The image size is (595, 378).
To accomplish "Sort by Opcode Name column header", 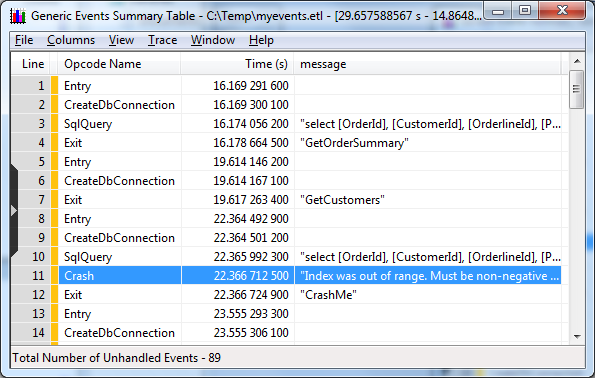I will (x=119, y=64).
